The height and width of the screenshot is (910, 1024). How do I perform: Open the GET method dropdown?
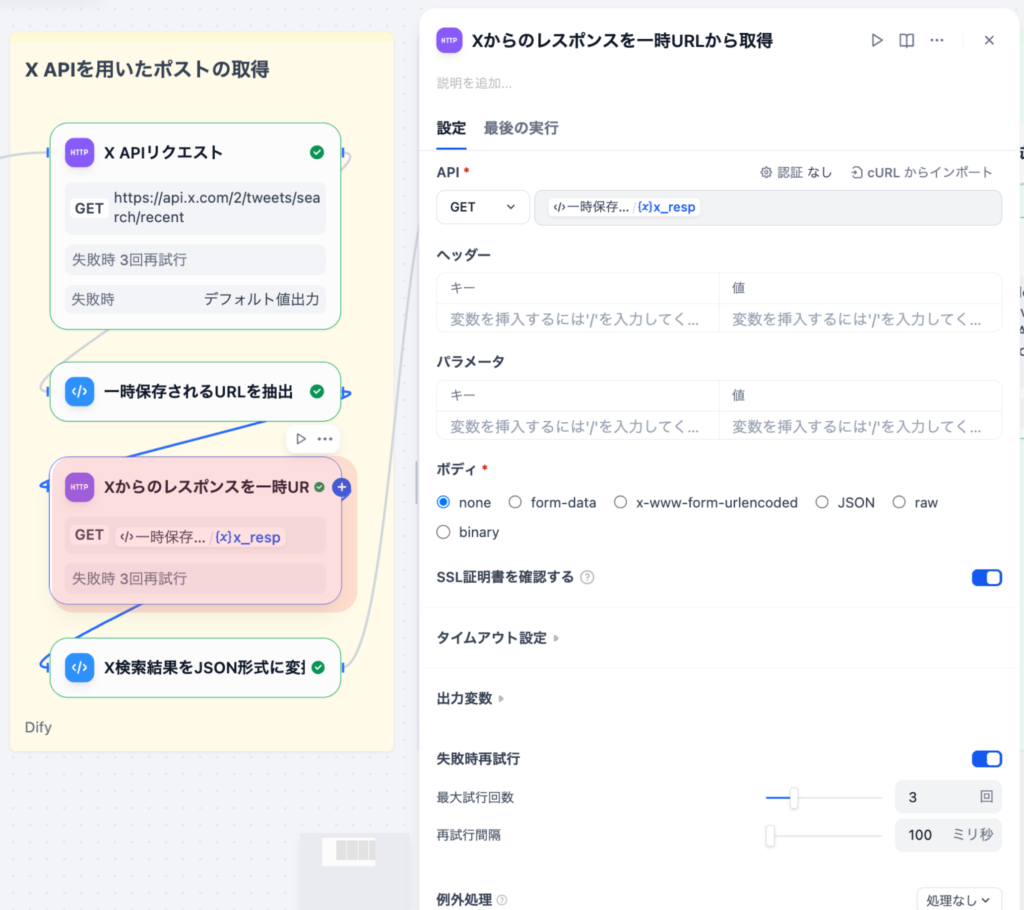click(482, 207)
